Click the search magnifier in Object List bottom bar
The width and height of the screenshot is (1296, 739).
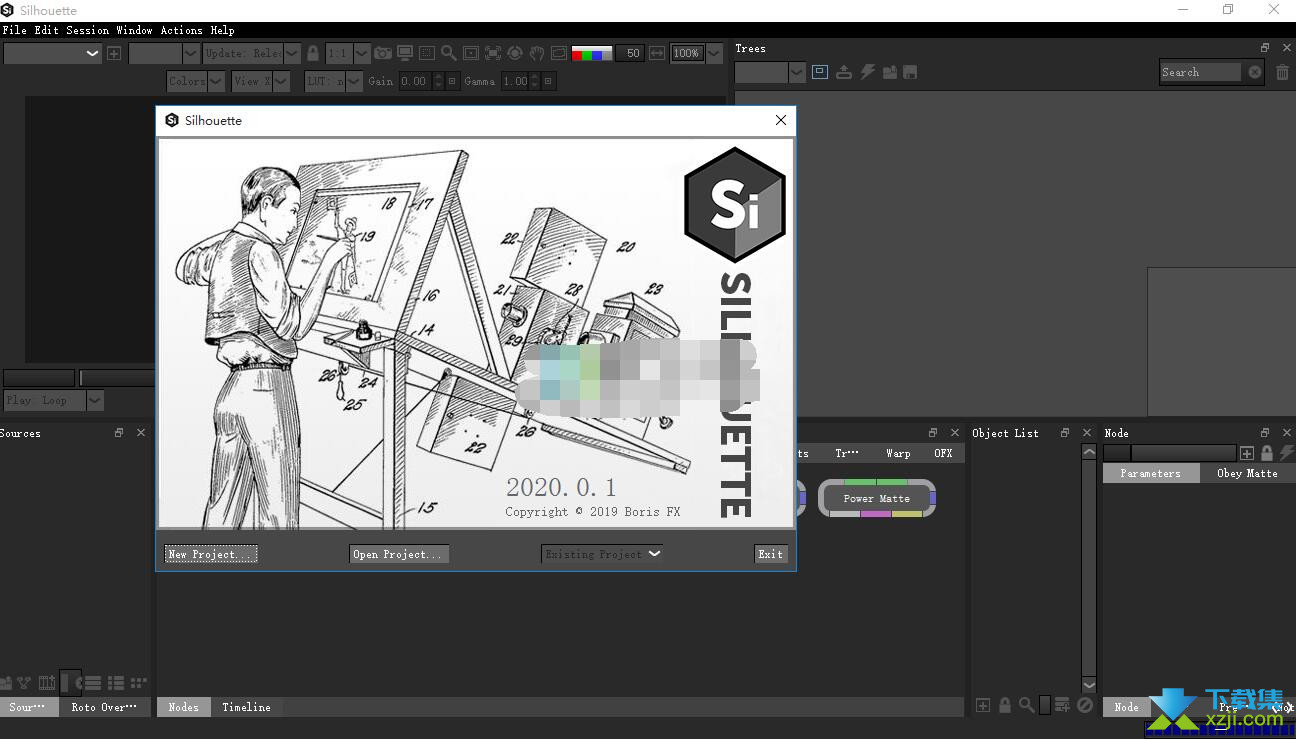point(1027,705)
